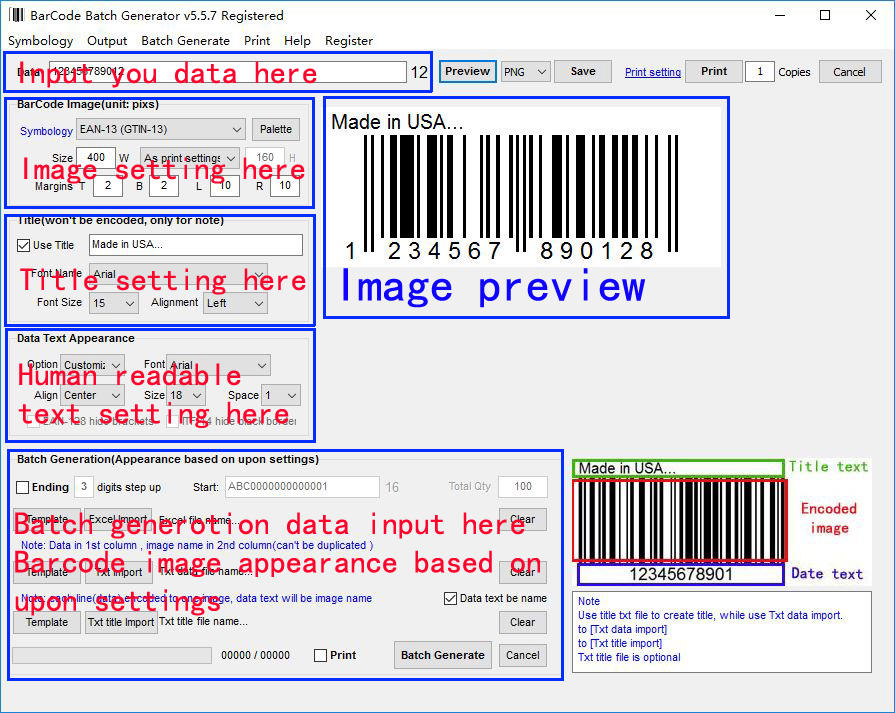
Task: Open the Help menu
Action: point(297,41)
